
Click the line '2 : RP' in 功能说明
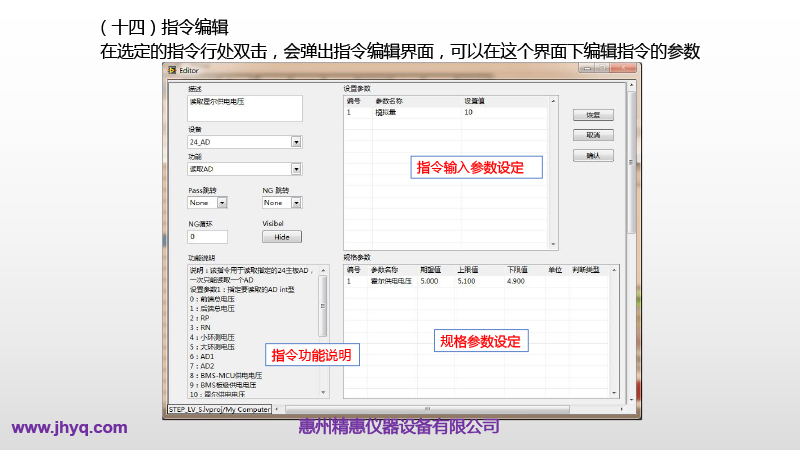click(199, 318)
